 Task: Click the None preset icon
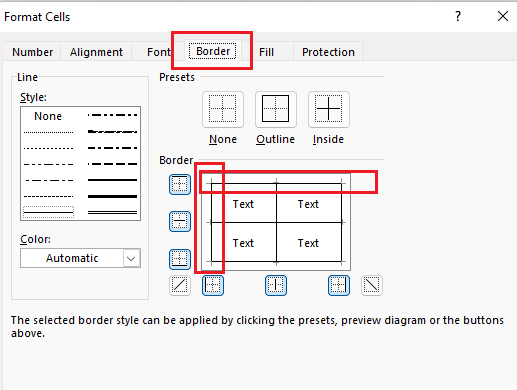[223, 109]
